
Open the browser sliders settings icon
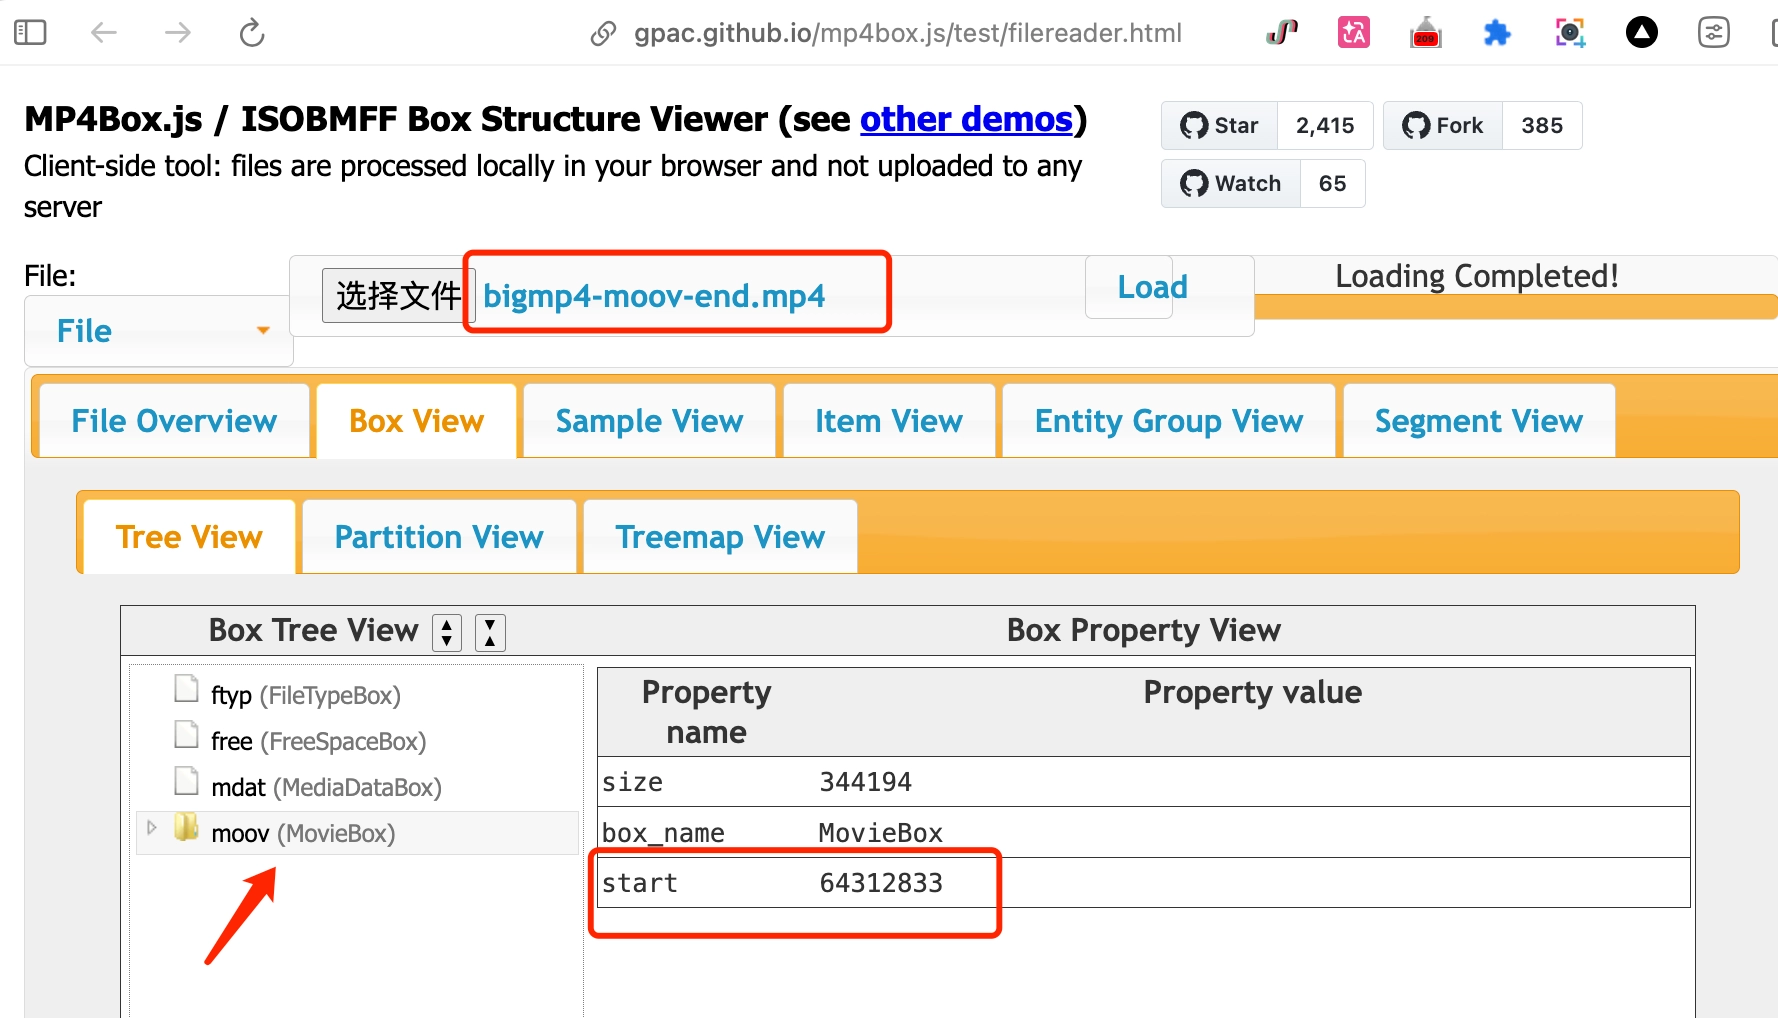(x=1714, y=33)
